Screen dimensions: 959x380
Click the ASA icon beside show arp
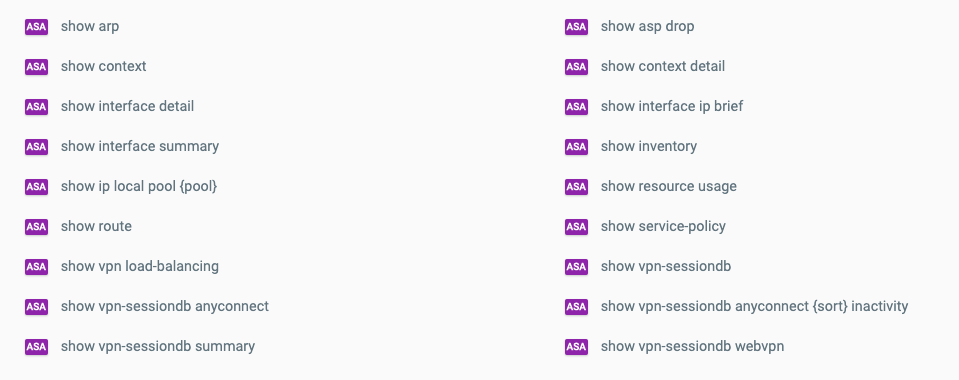tap(36, 27)
